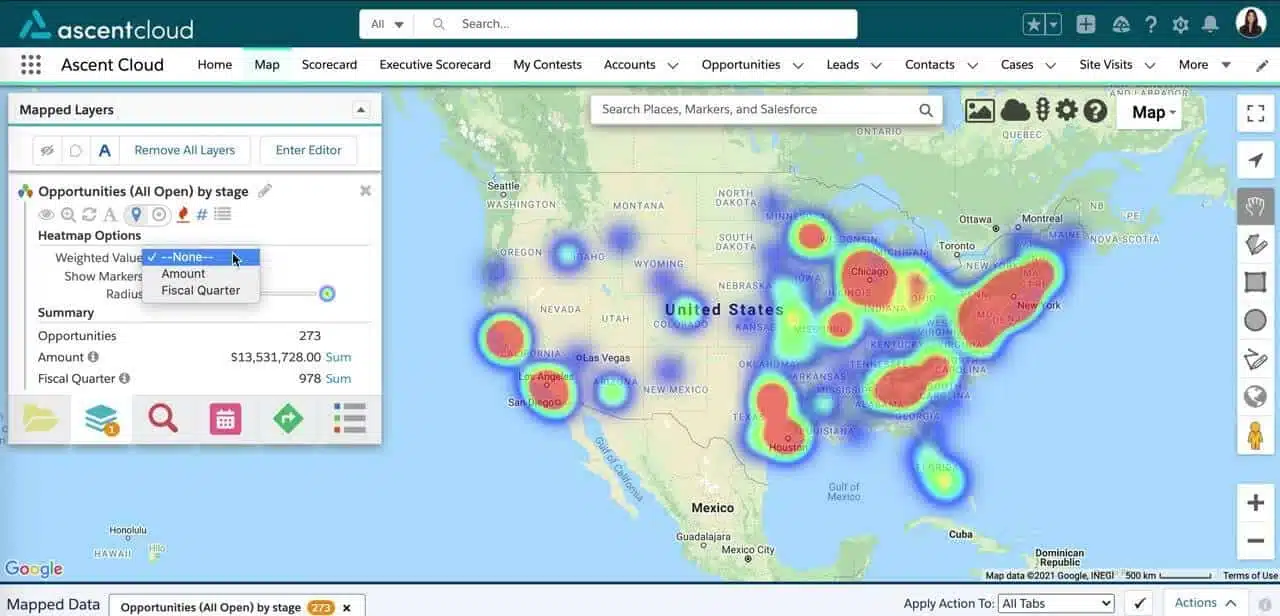Open map settings gear icon

click(x=1067, y=110)
